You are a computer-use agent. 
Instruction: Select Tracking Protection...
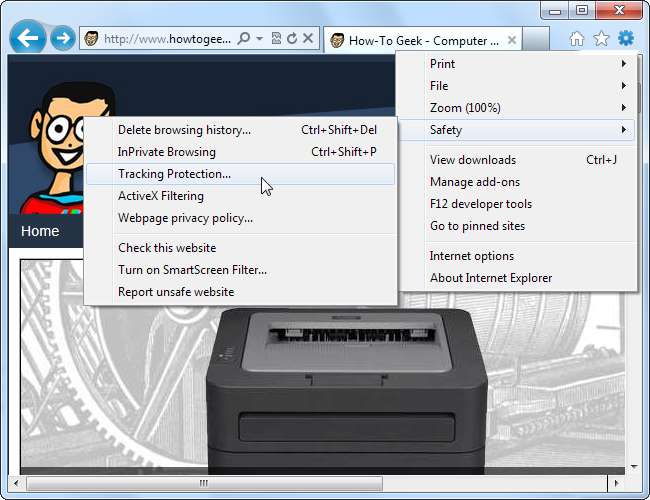coord(240,174)
